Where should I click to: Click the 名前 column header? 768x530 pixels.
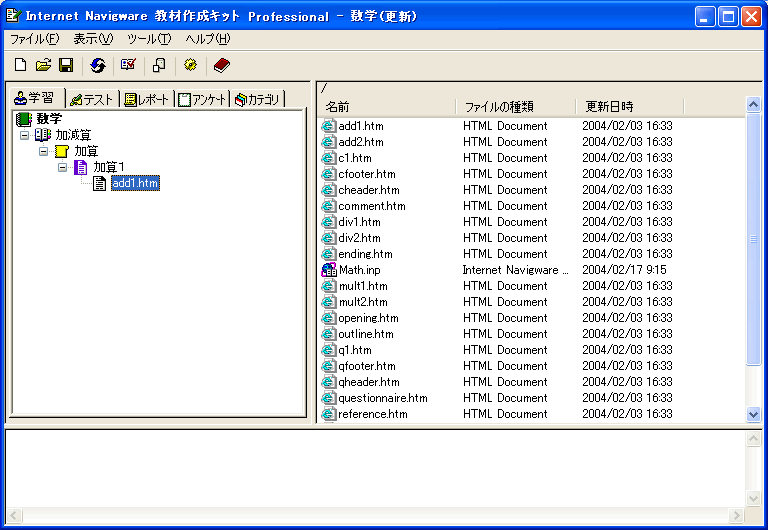[x=387, y=106]
